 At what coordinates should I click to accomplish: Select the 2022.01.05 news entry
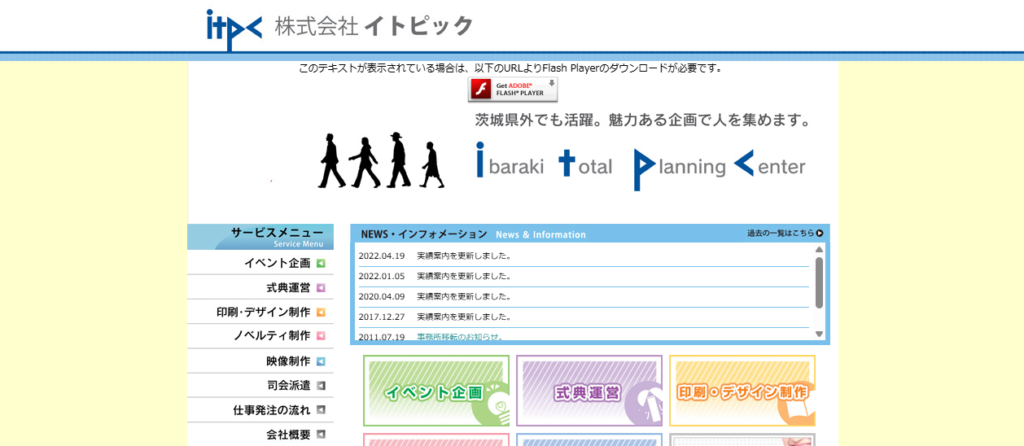[x=583, y=276]
